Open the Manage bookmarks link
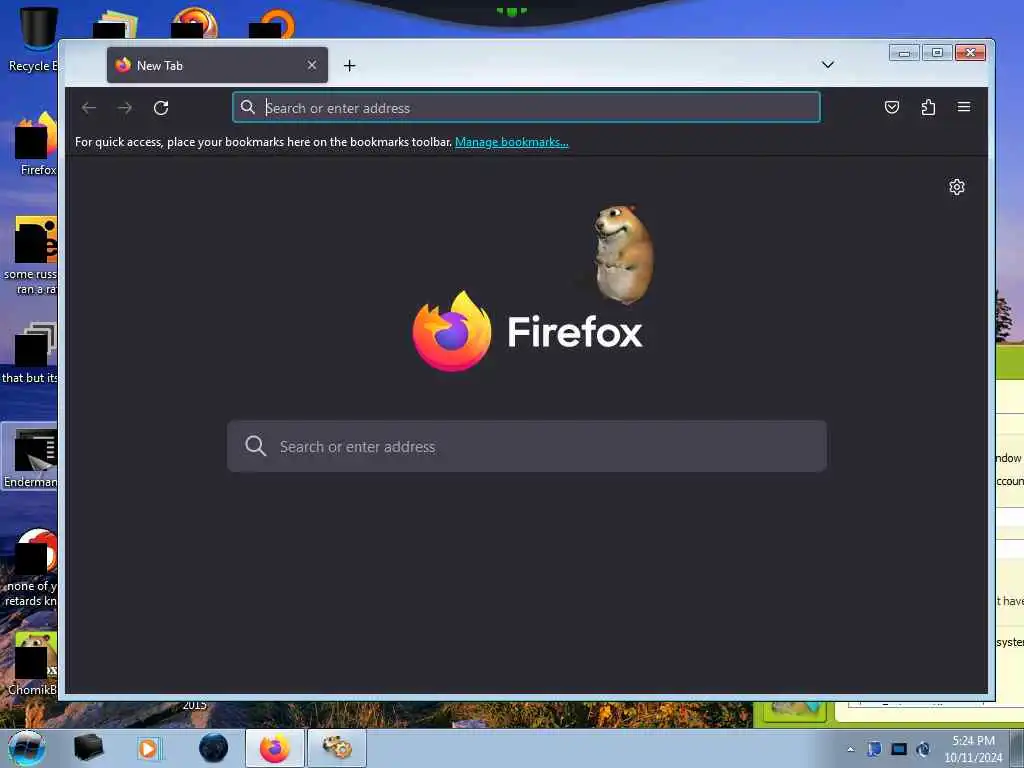Viewport: 1024px width, 768px height. click(511, 142)
